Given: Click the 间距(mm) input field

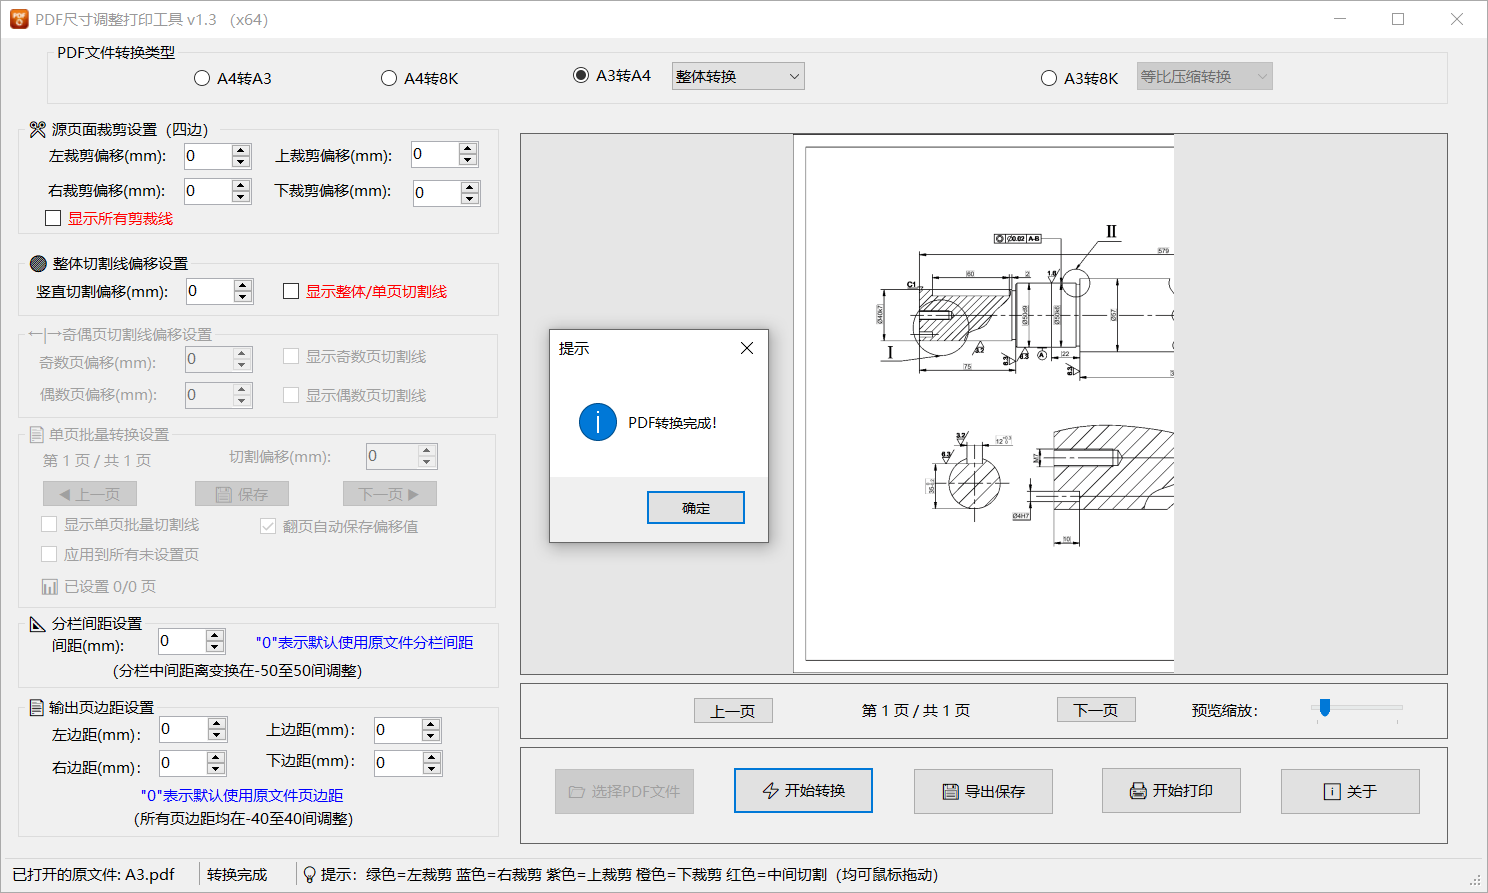Looking at the screenshot, I should click(x=182, y=641).
